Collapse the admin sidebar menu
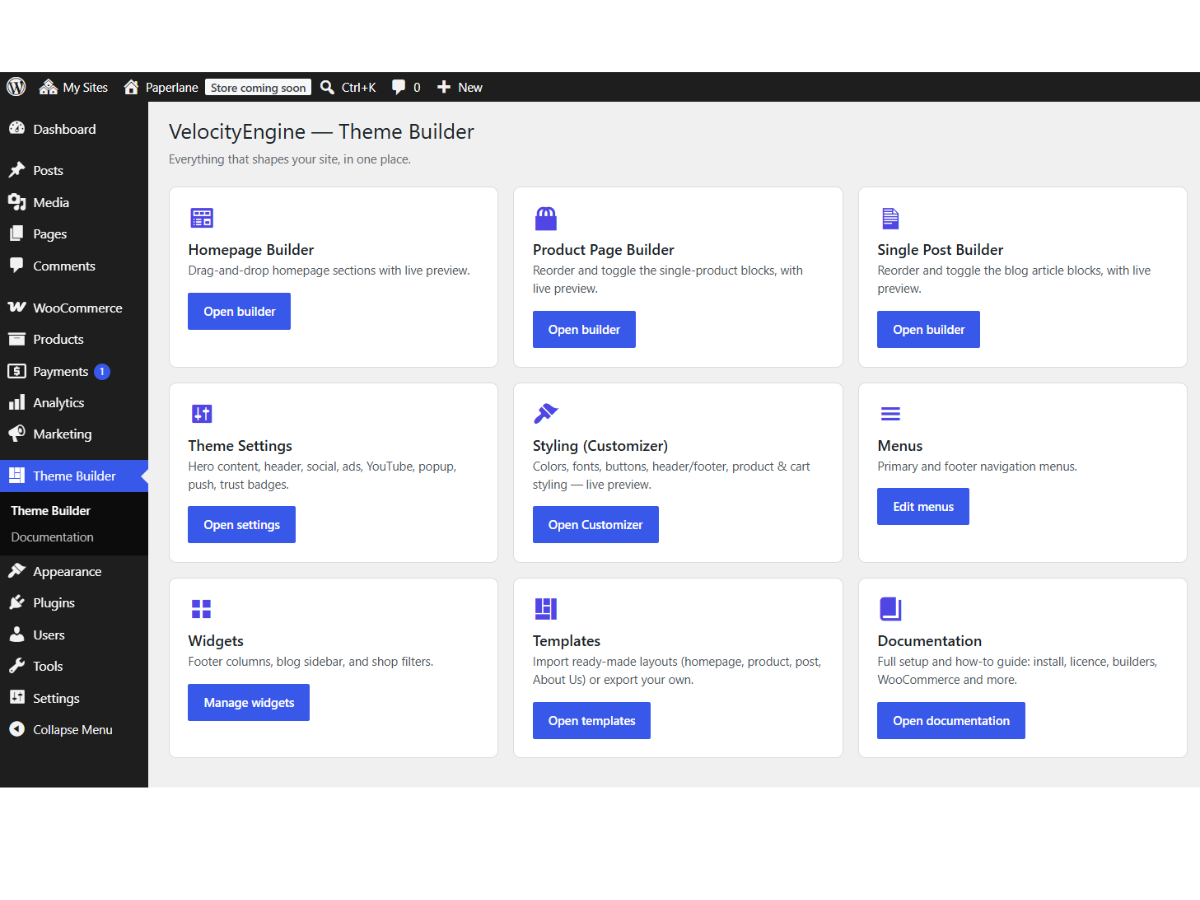Screen dimensions: 1200x900 [x=60, y=730]
